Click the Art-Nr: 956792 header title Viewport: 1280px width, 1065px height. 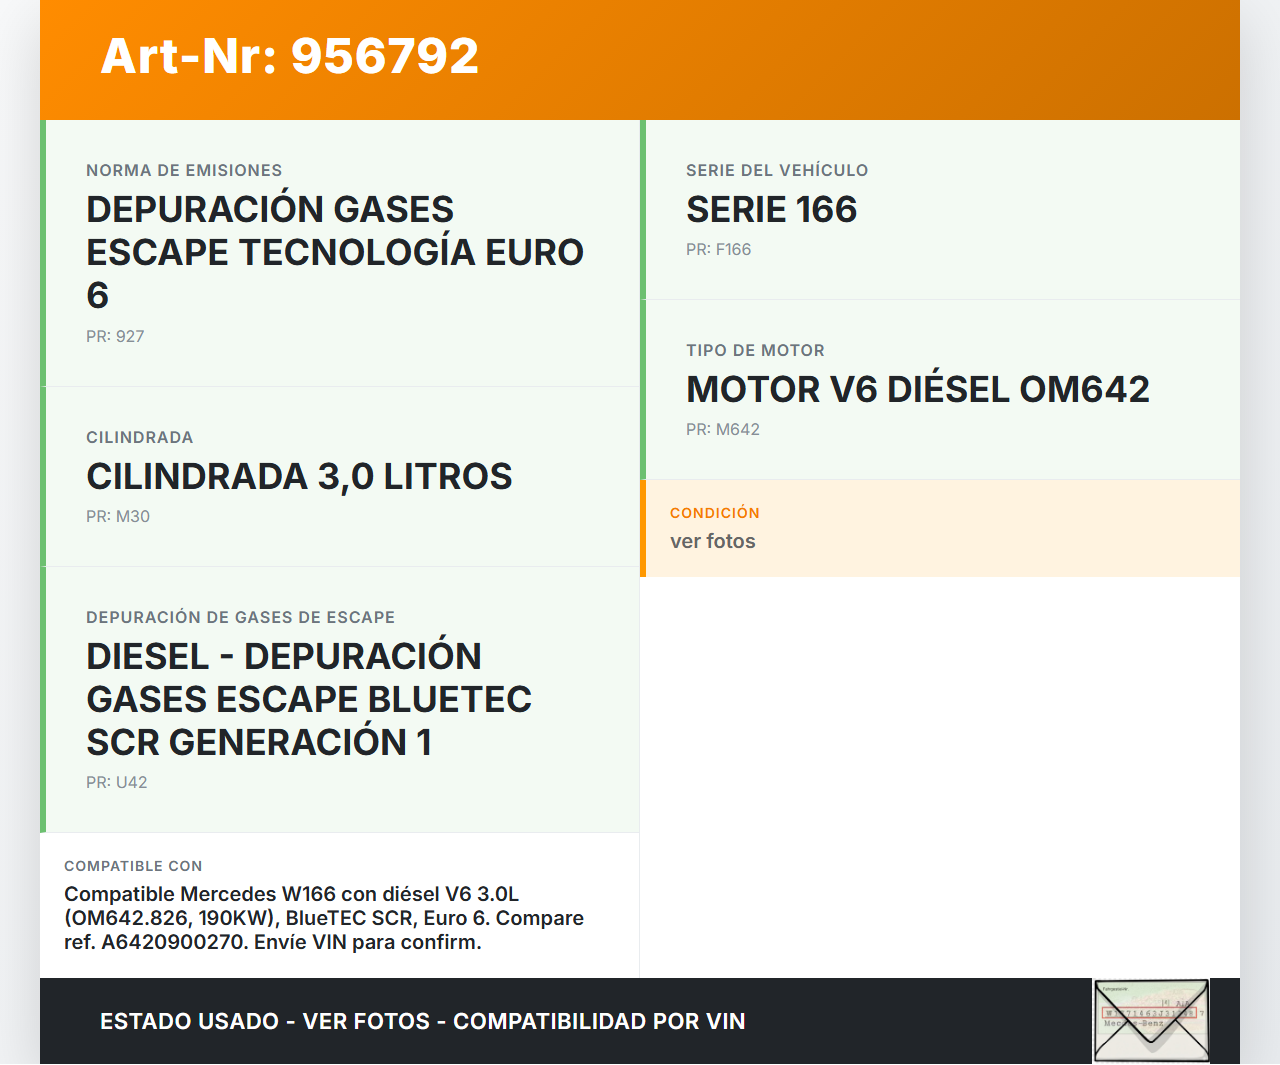pos(290,56)
